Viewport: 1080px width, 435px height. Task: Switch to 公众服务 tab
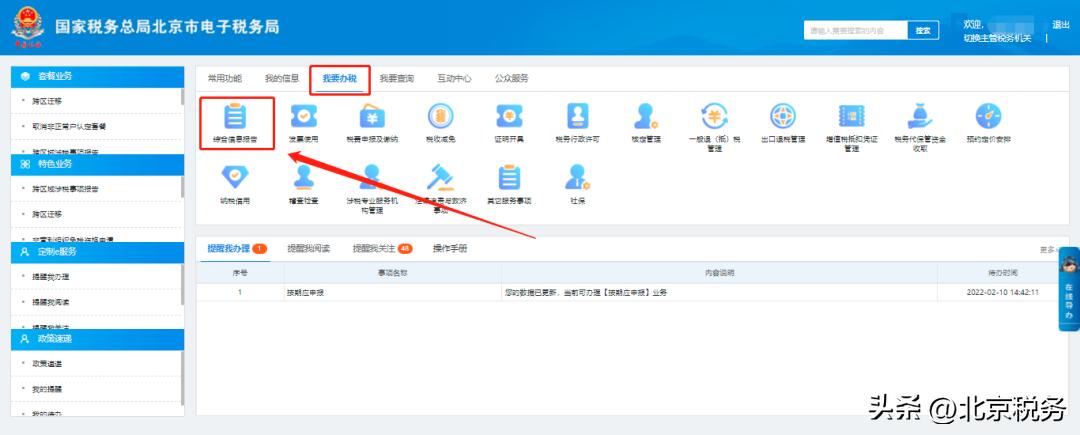[512, 78]
